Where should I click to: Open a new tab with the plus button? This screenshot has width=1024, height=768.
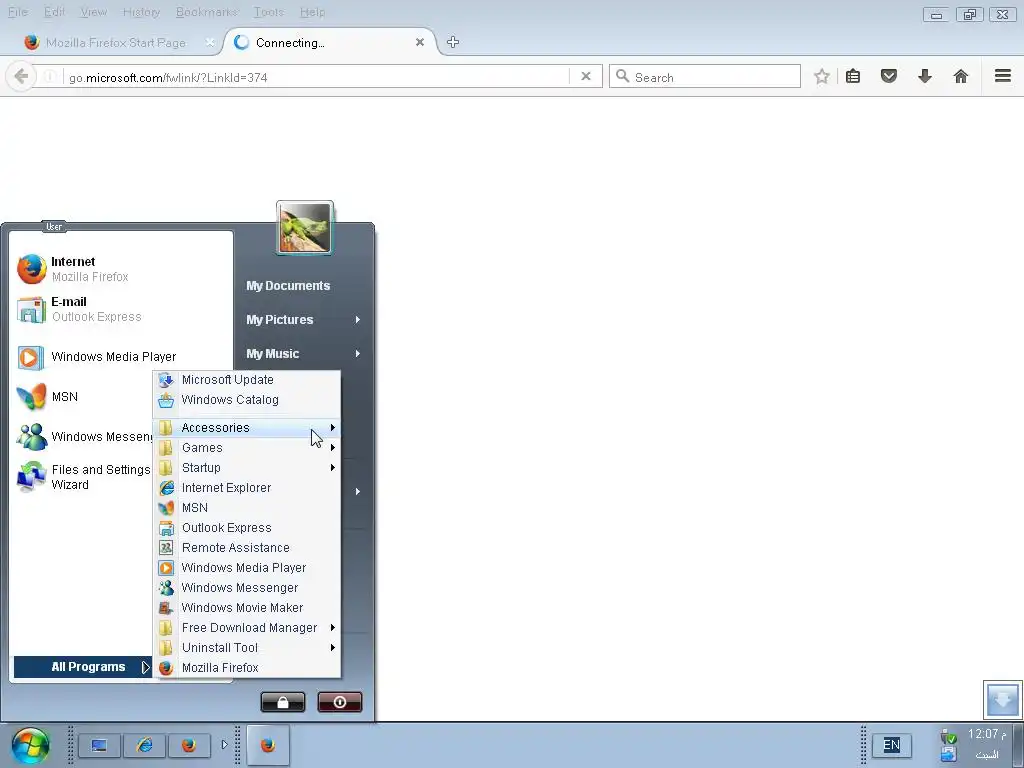tap(453, 42)
